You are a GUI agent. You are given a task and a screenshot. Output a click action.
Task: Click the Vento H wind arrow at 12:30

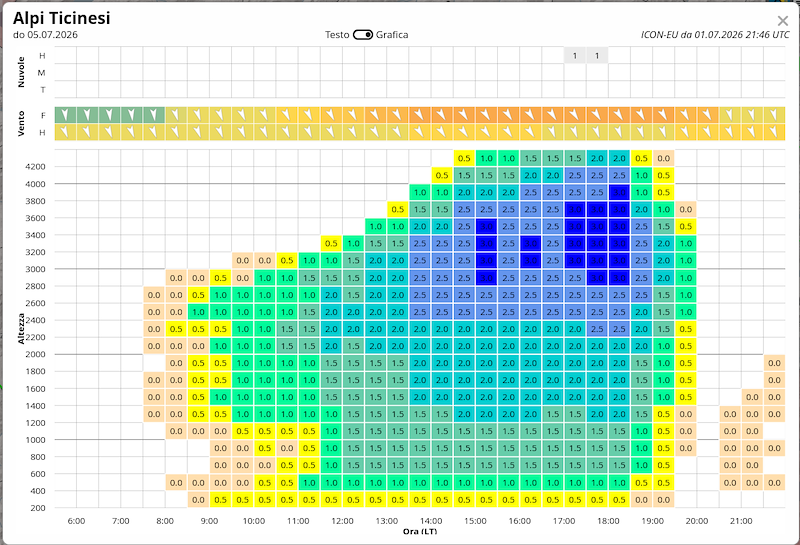pyautogui.click(x=376, y=132)
